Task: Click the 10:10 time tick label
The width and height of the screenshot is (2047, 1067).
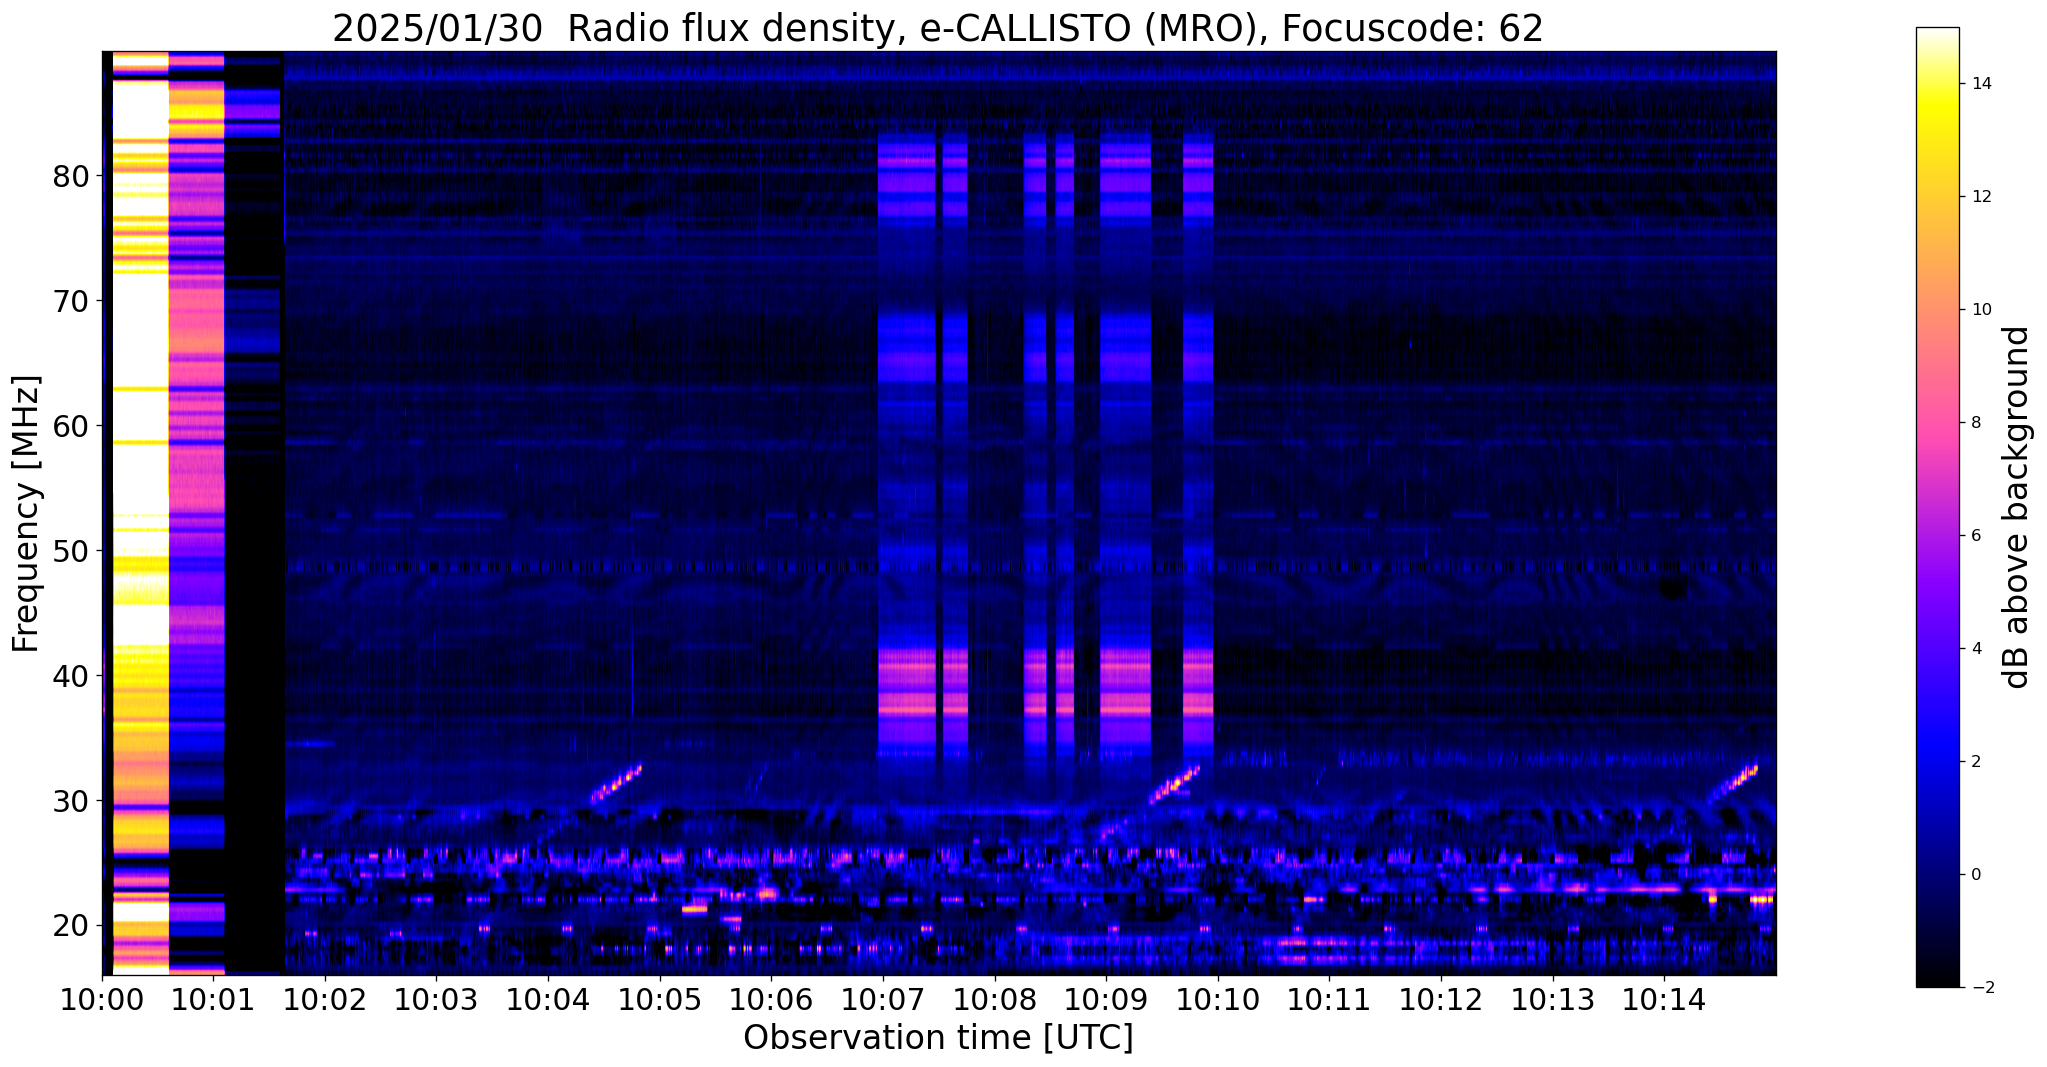Action: [x=1217, y=1000]
